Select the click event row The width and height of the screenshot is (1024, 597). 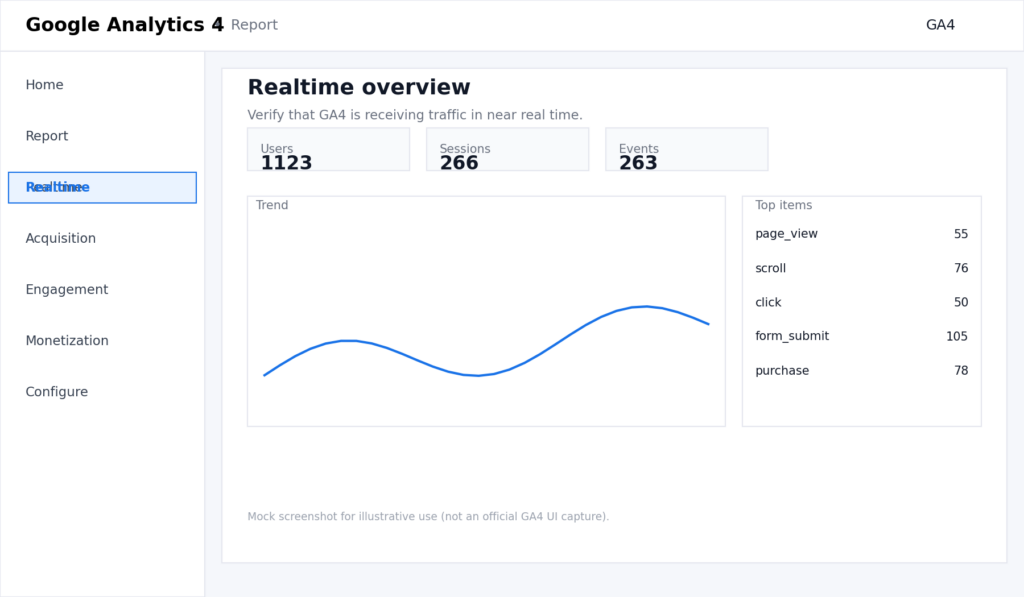coord(861,302)
